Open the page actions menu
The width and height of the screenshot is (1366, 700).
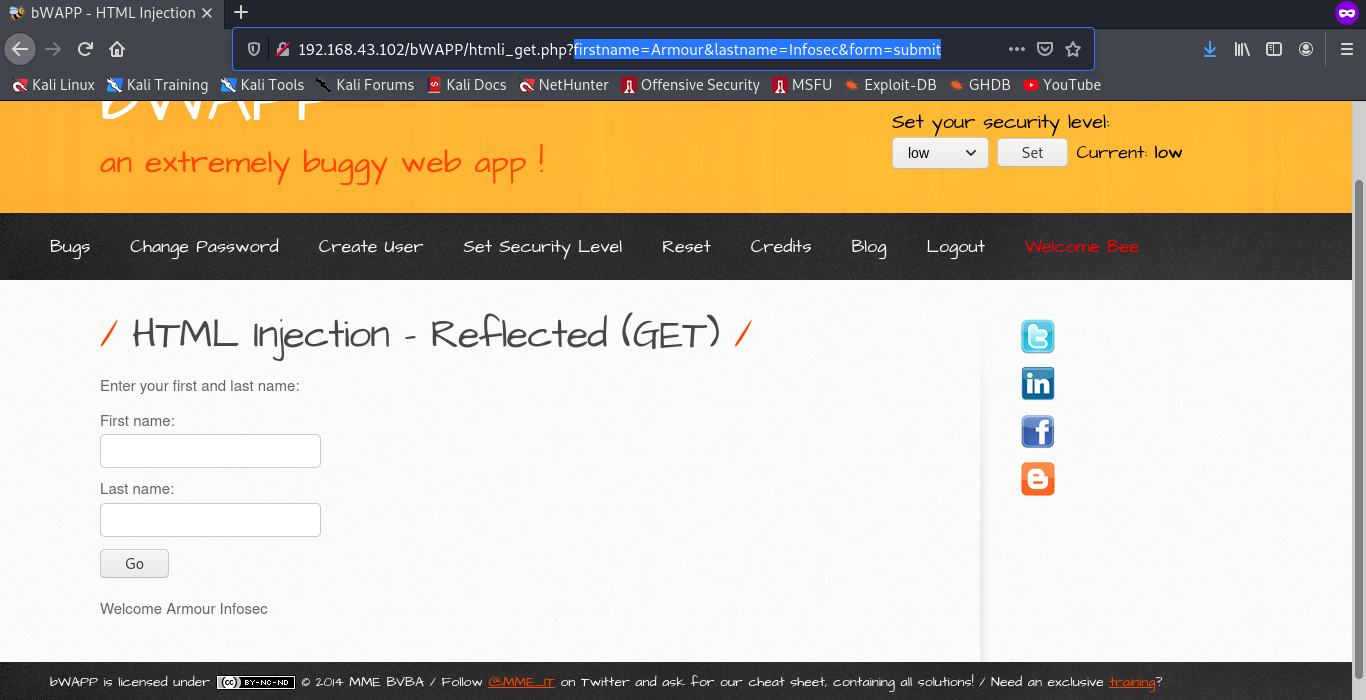1017,49
